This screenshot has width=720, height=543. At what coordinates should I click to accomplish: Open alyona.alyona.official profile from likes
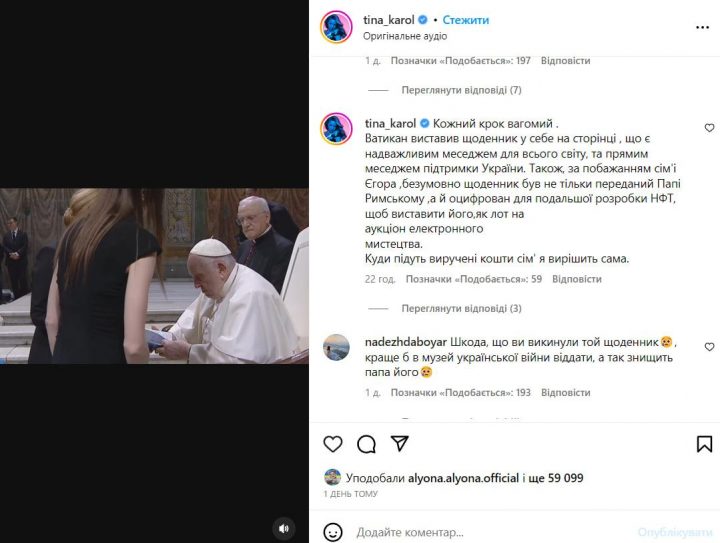[x=463, y=478]
